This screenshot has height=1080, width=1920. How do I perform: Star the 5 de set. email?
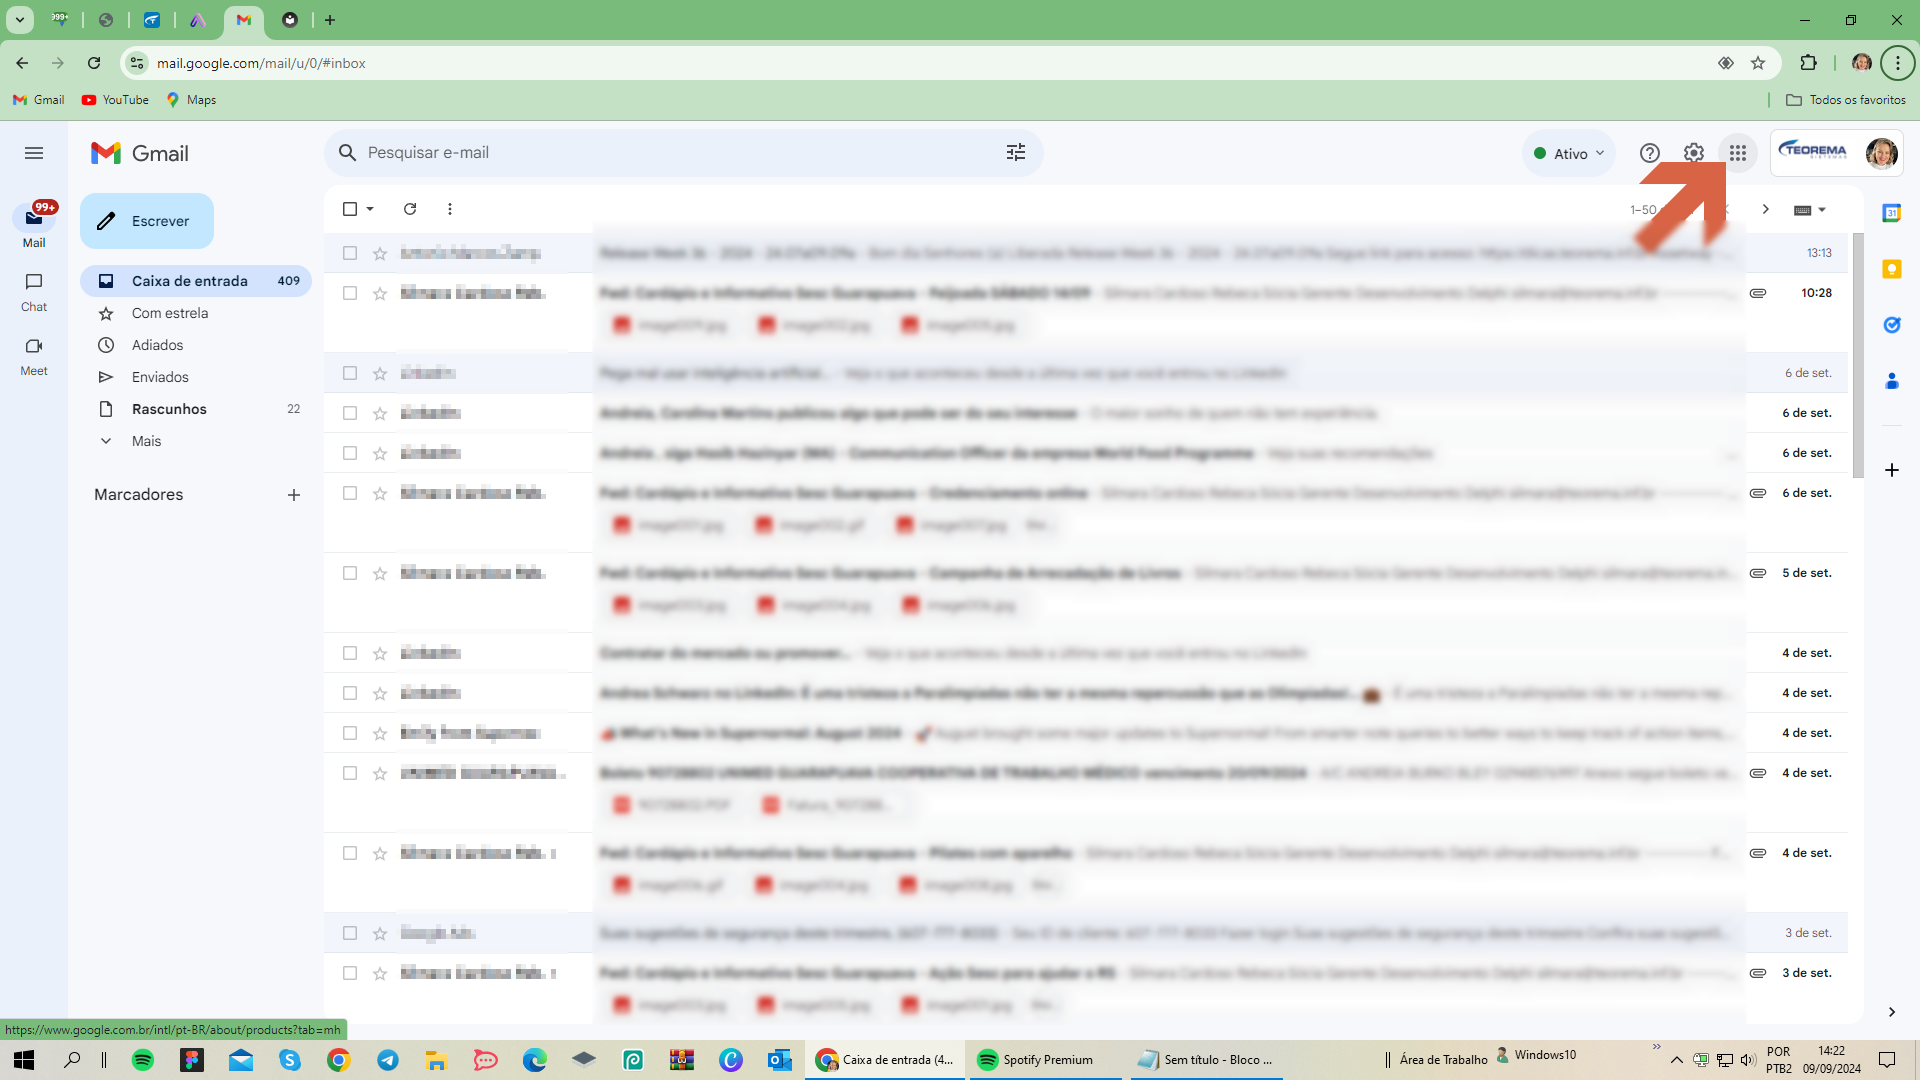click(x=380, y=573)
